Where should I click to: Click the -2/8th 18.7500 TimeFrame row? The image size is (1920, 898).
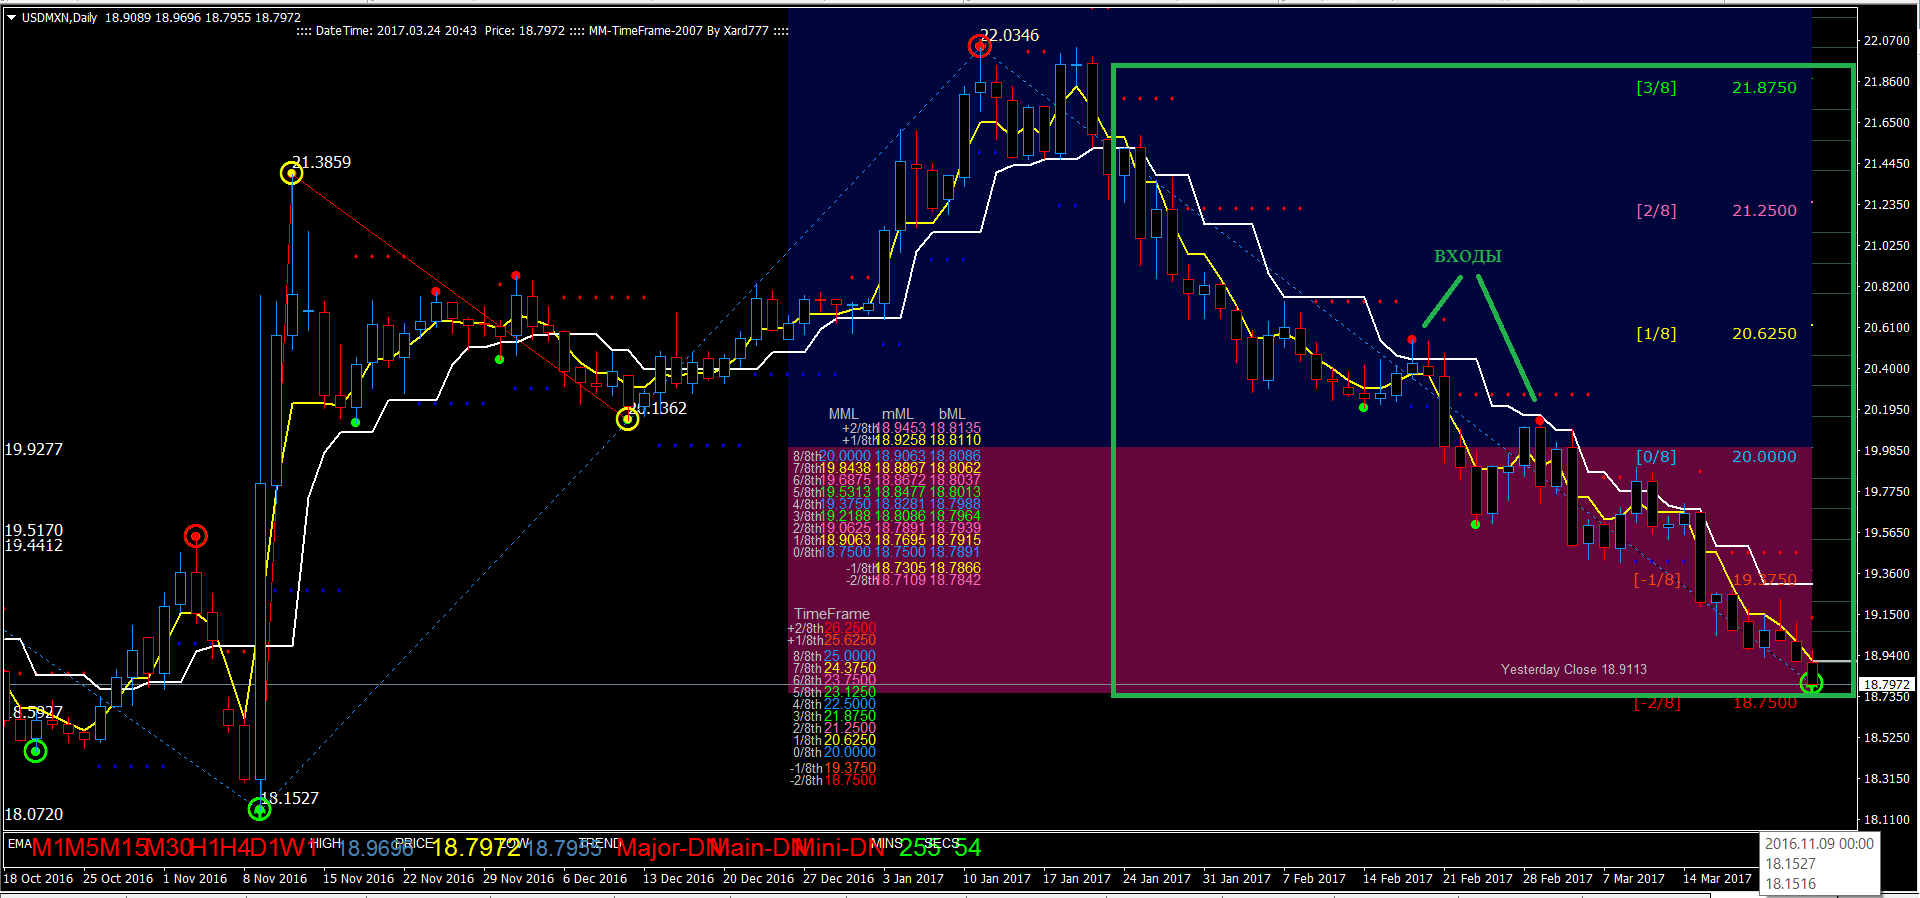(833, 780)
